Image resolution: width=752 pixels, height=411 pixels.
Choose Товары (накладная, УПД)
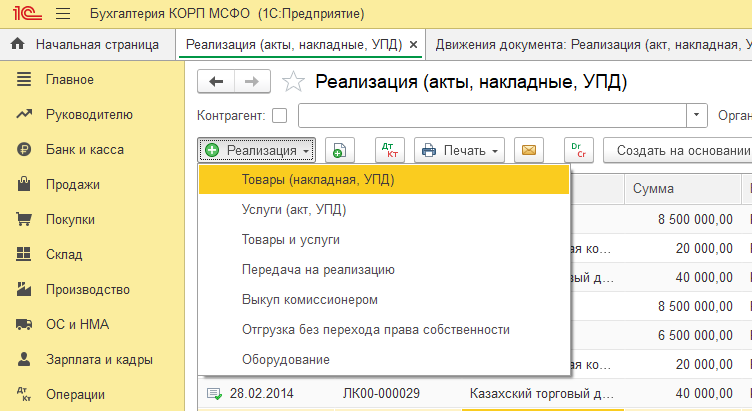384,179
